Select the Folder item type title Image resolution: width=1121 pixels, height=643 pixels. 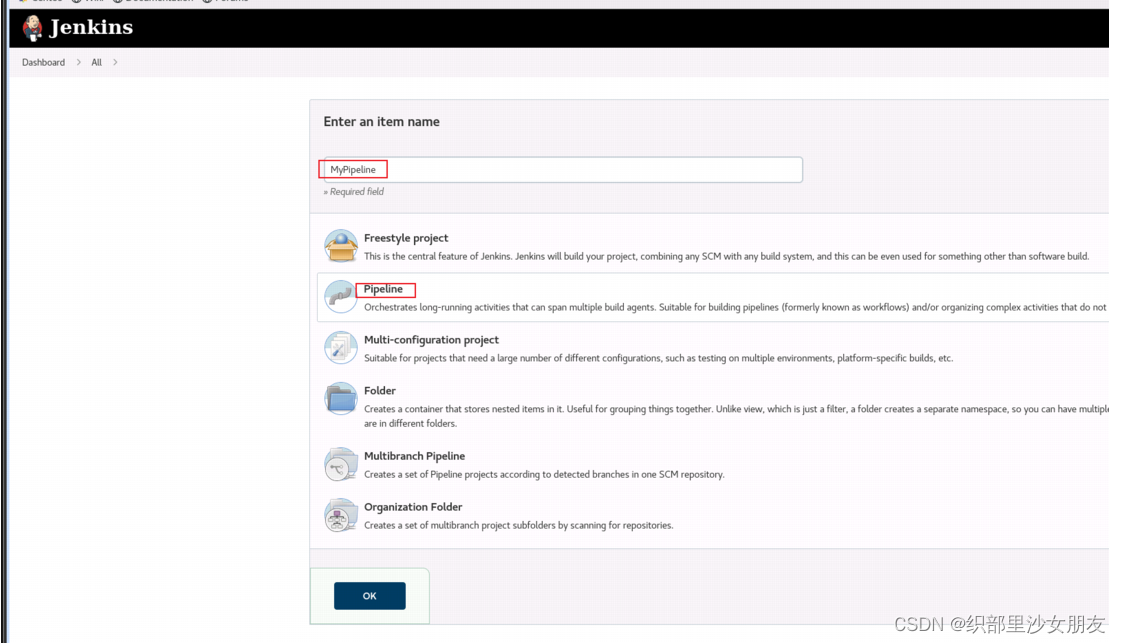[x=380, y=391]
